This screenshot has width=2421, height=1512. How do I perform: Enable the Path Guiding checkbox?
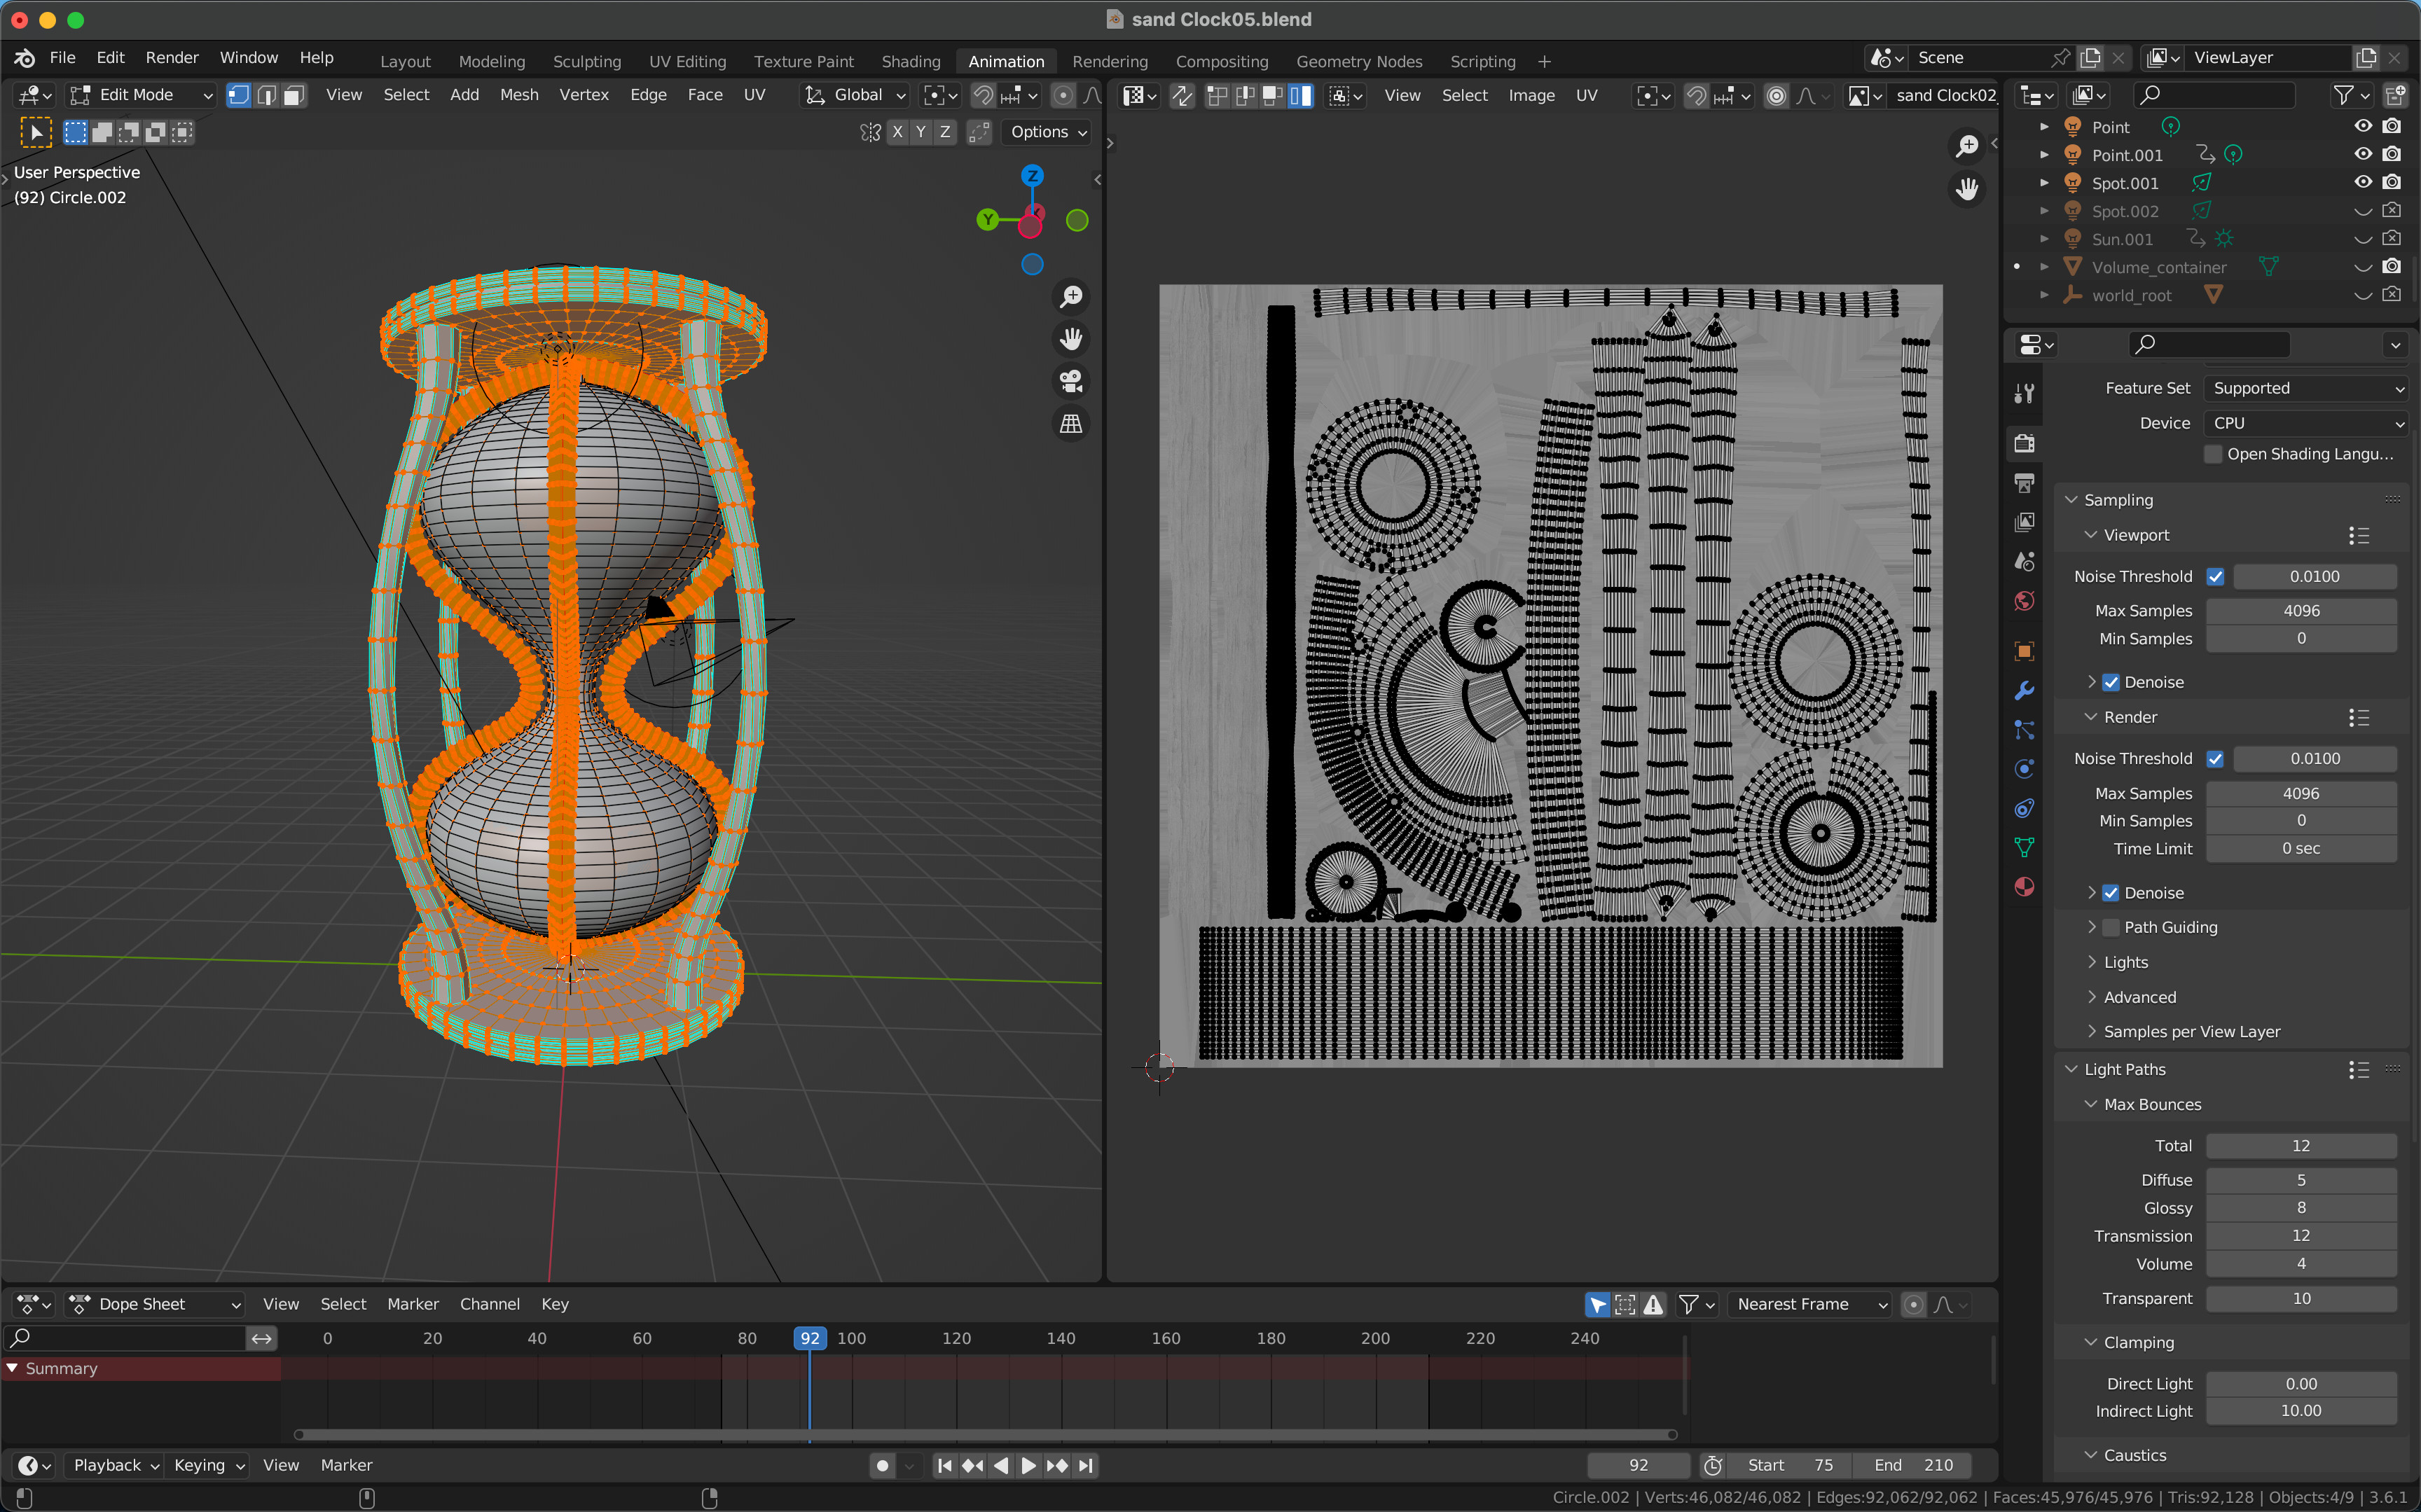coord(2111,927)
